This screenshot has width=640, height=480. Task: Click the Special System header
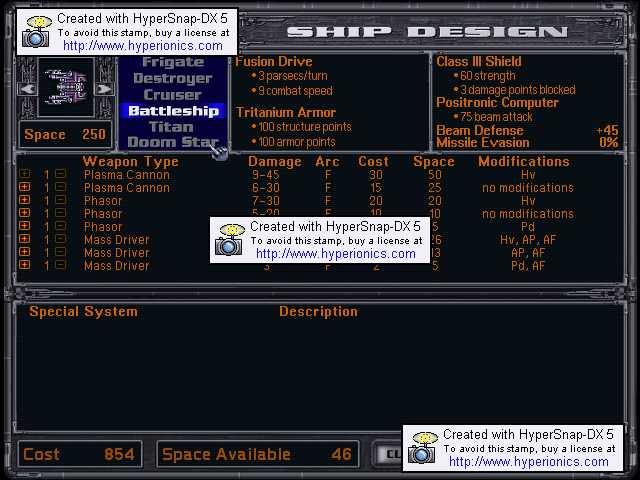[83, 312]
